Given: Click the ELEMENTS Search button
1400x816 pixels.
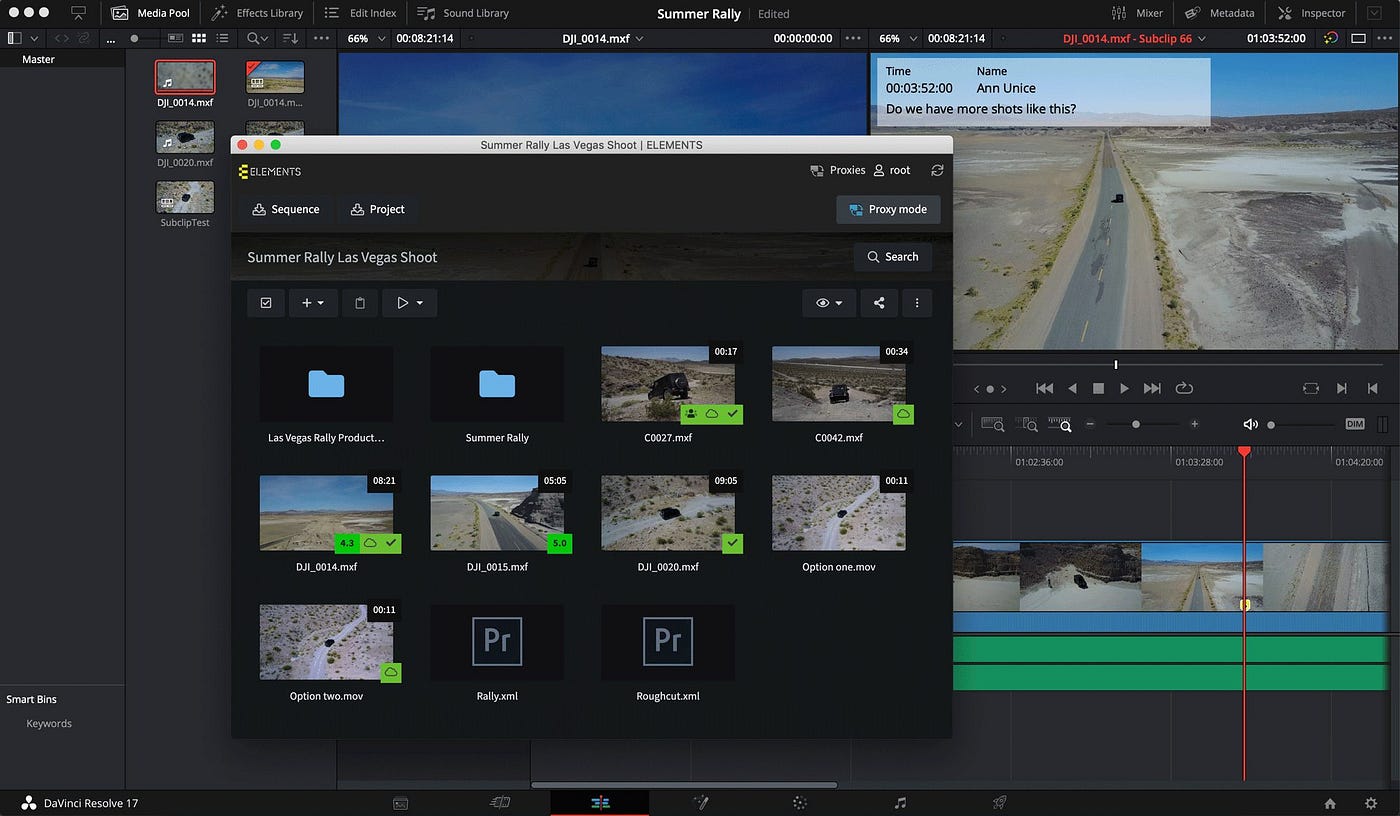Looking at the screenshot, I should pos(893,257).
